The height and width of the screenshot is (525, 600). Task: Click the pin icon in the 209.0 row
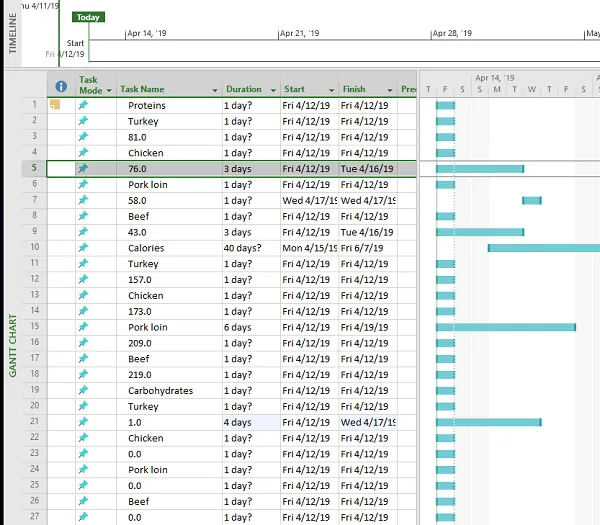83,343
